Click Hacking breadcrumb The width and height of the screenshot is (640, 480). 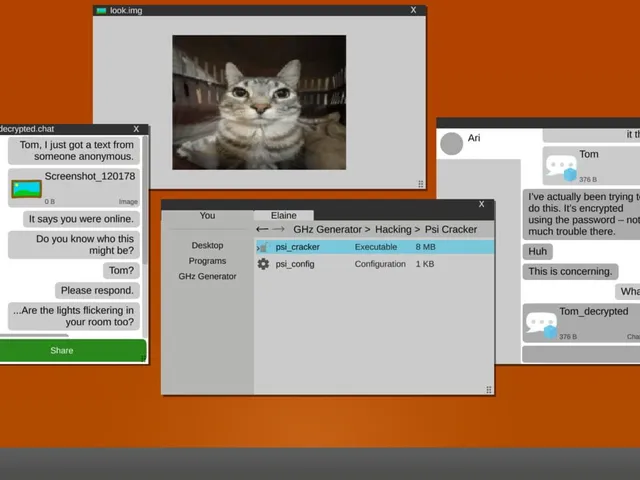393,229
